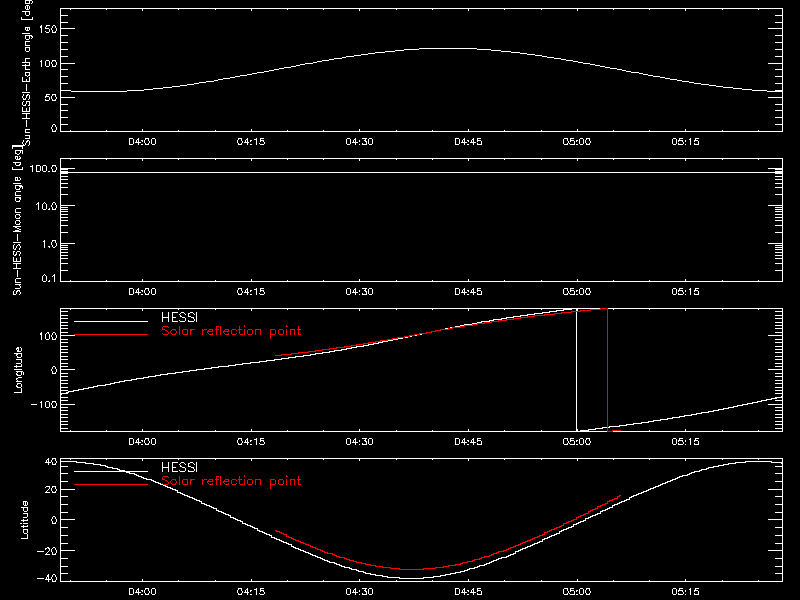The width and height of the screenshot is (800, 600).
Task: Click the Sun-HESSI-Earth angle axis title
Action: point(28,72)
